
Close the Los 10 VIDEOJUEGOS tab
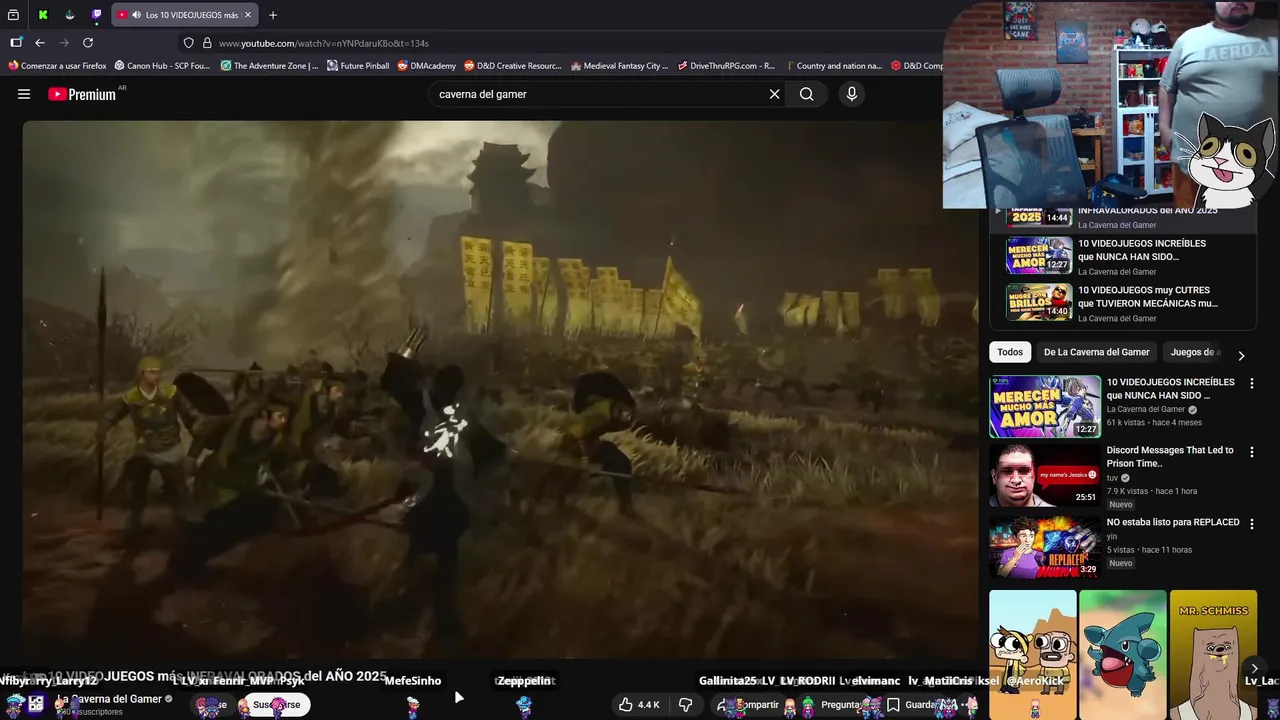248,15
